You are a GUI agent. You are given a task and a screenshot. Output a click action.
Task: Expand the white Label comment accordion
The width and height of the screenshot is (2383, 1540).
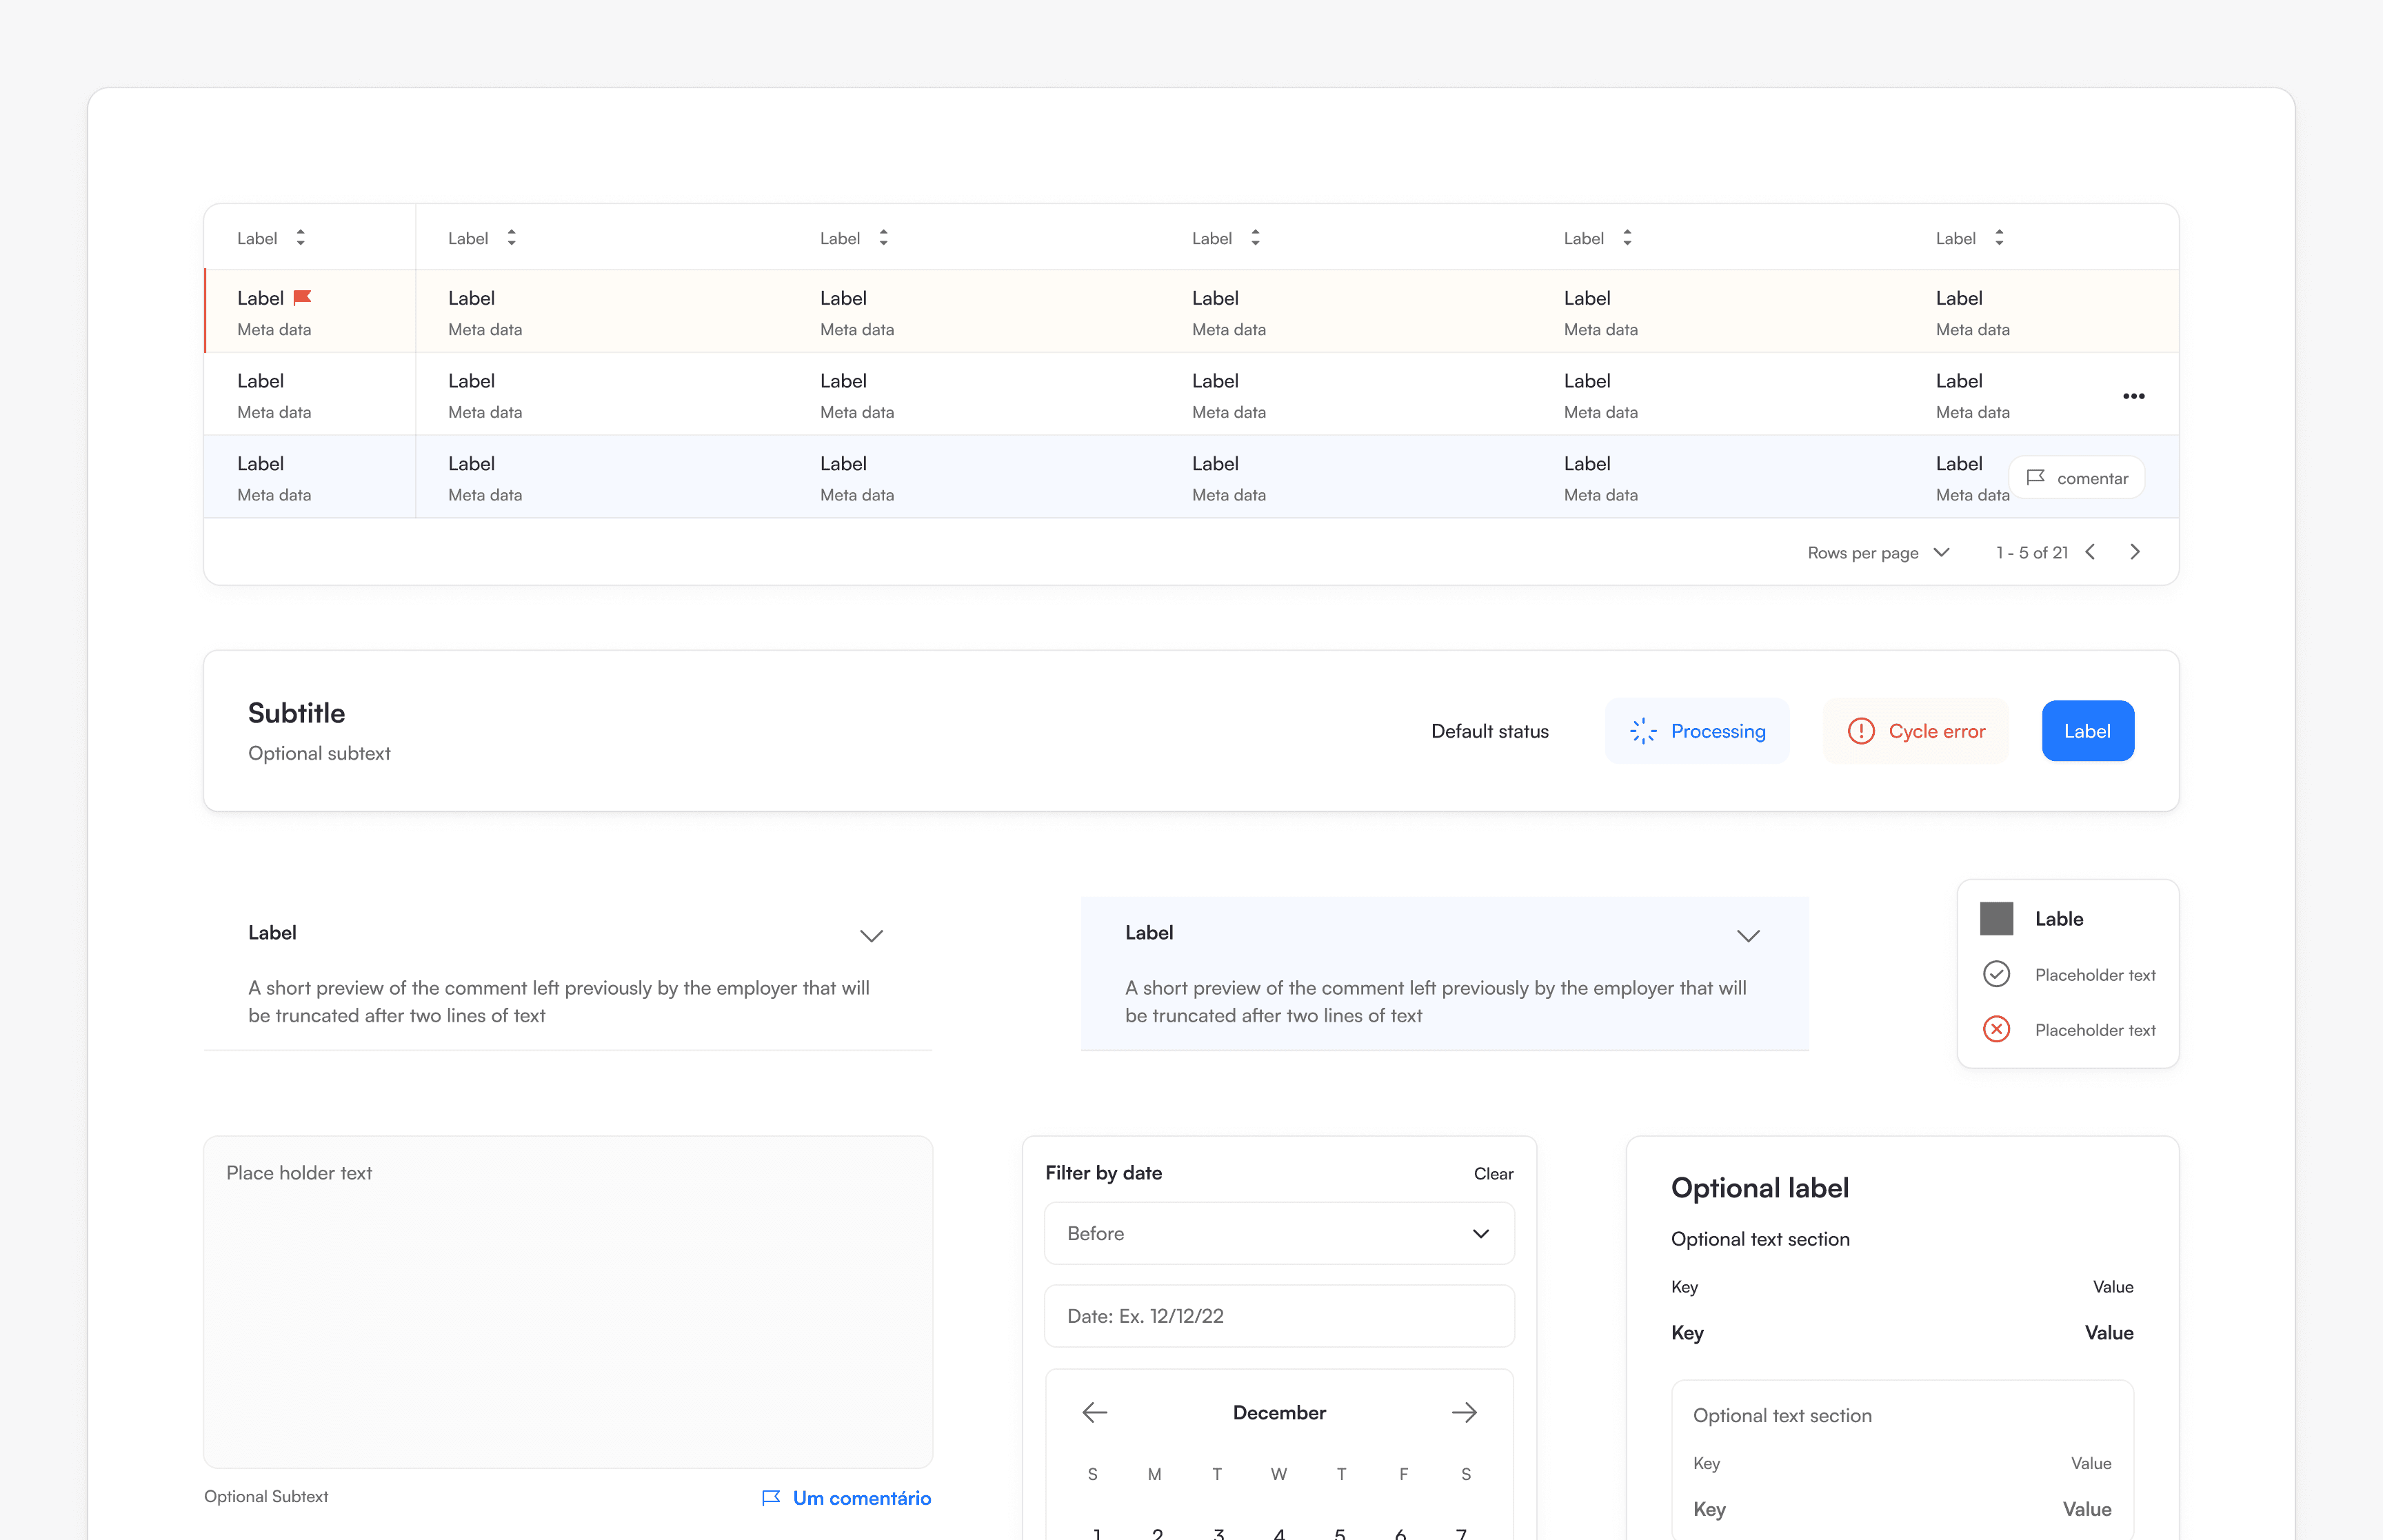pos(871,935)
